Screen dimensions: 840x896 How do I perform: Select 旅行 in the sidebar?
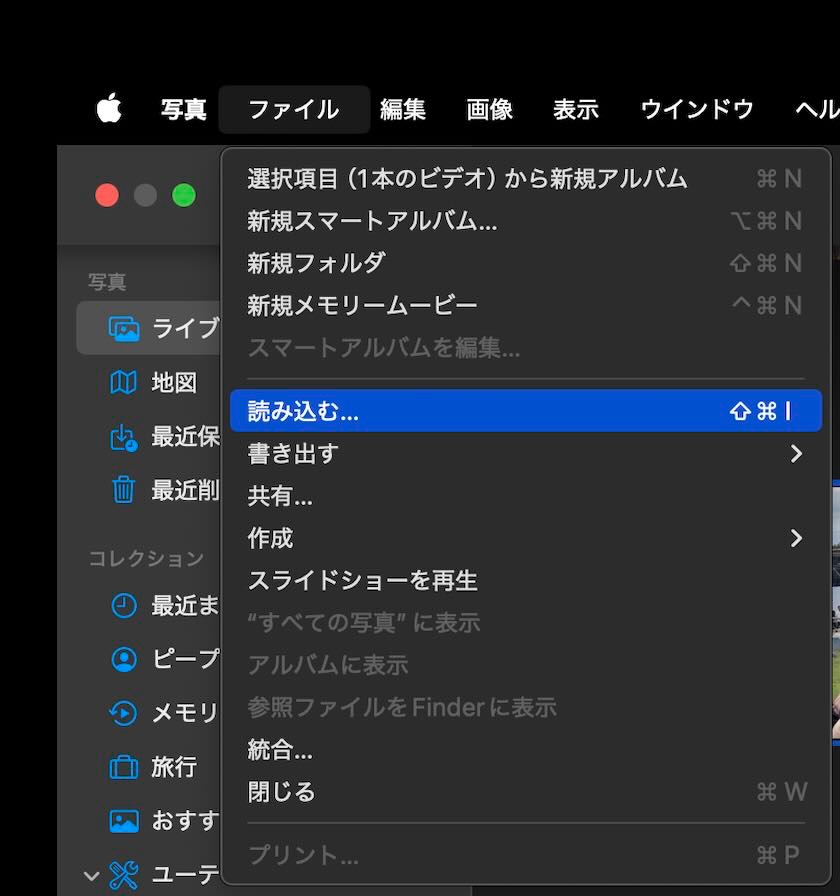(x=174, y=766)
